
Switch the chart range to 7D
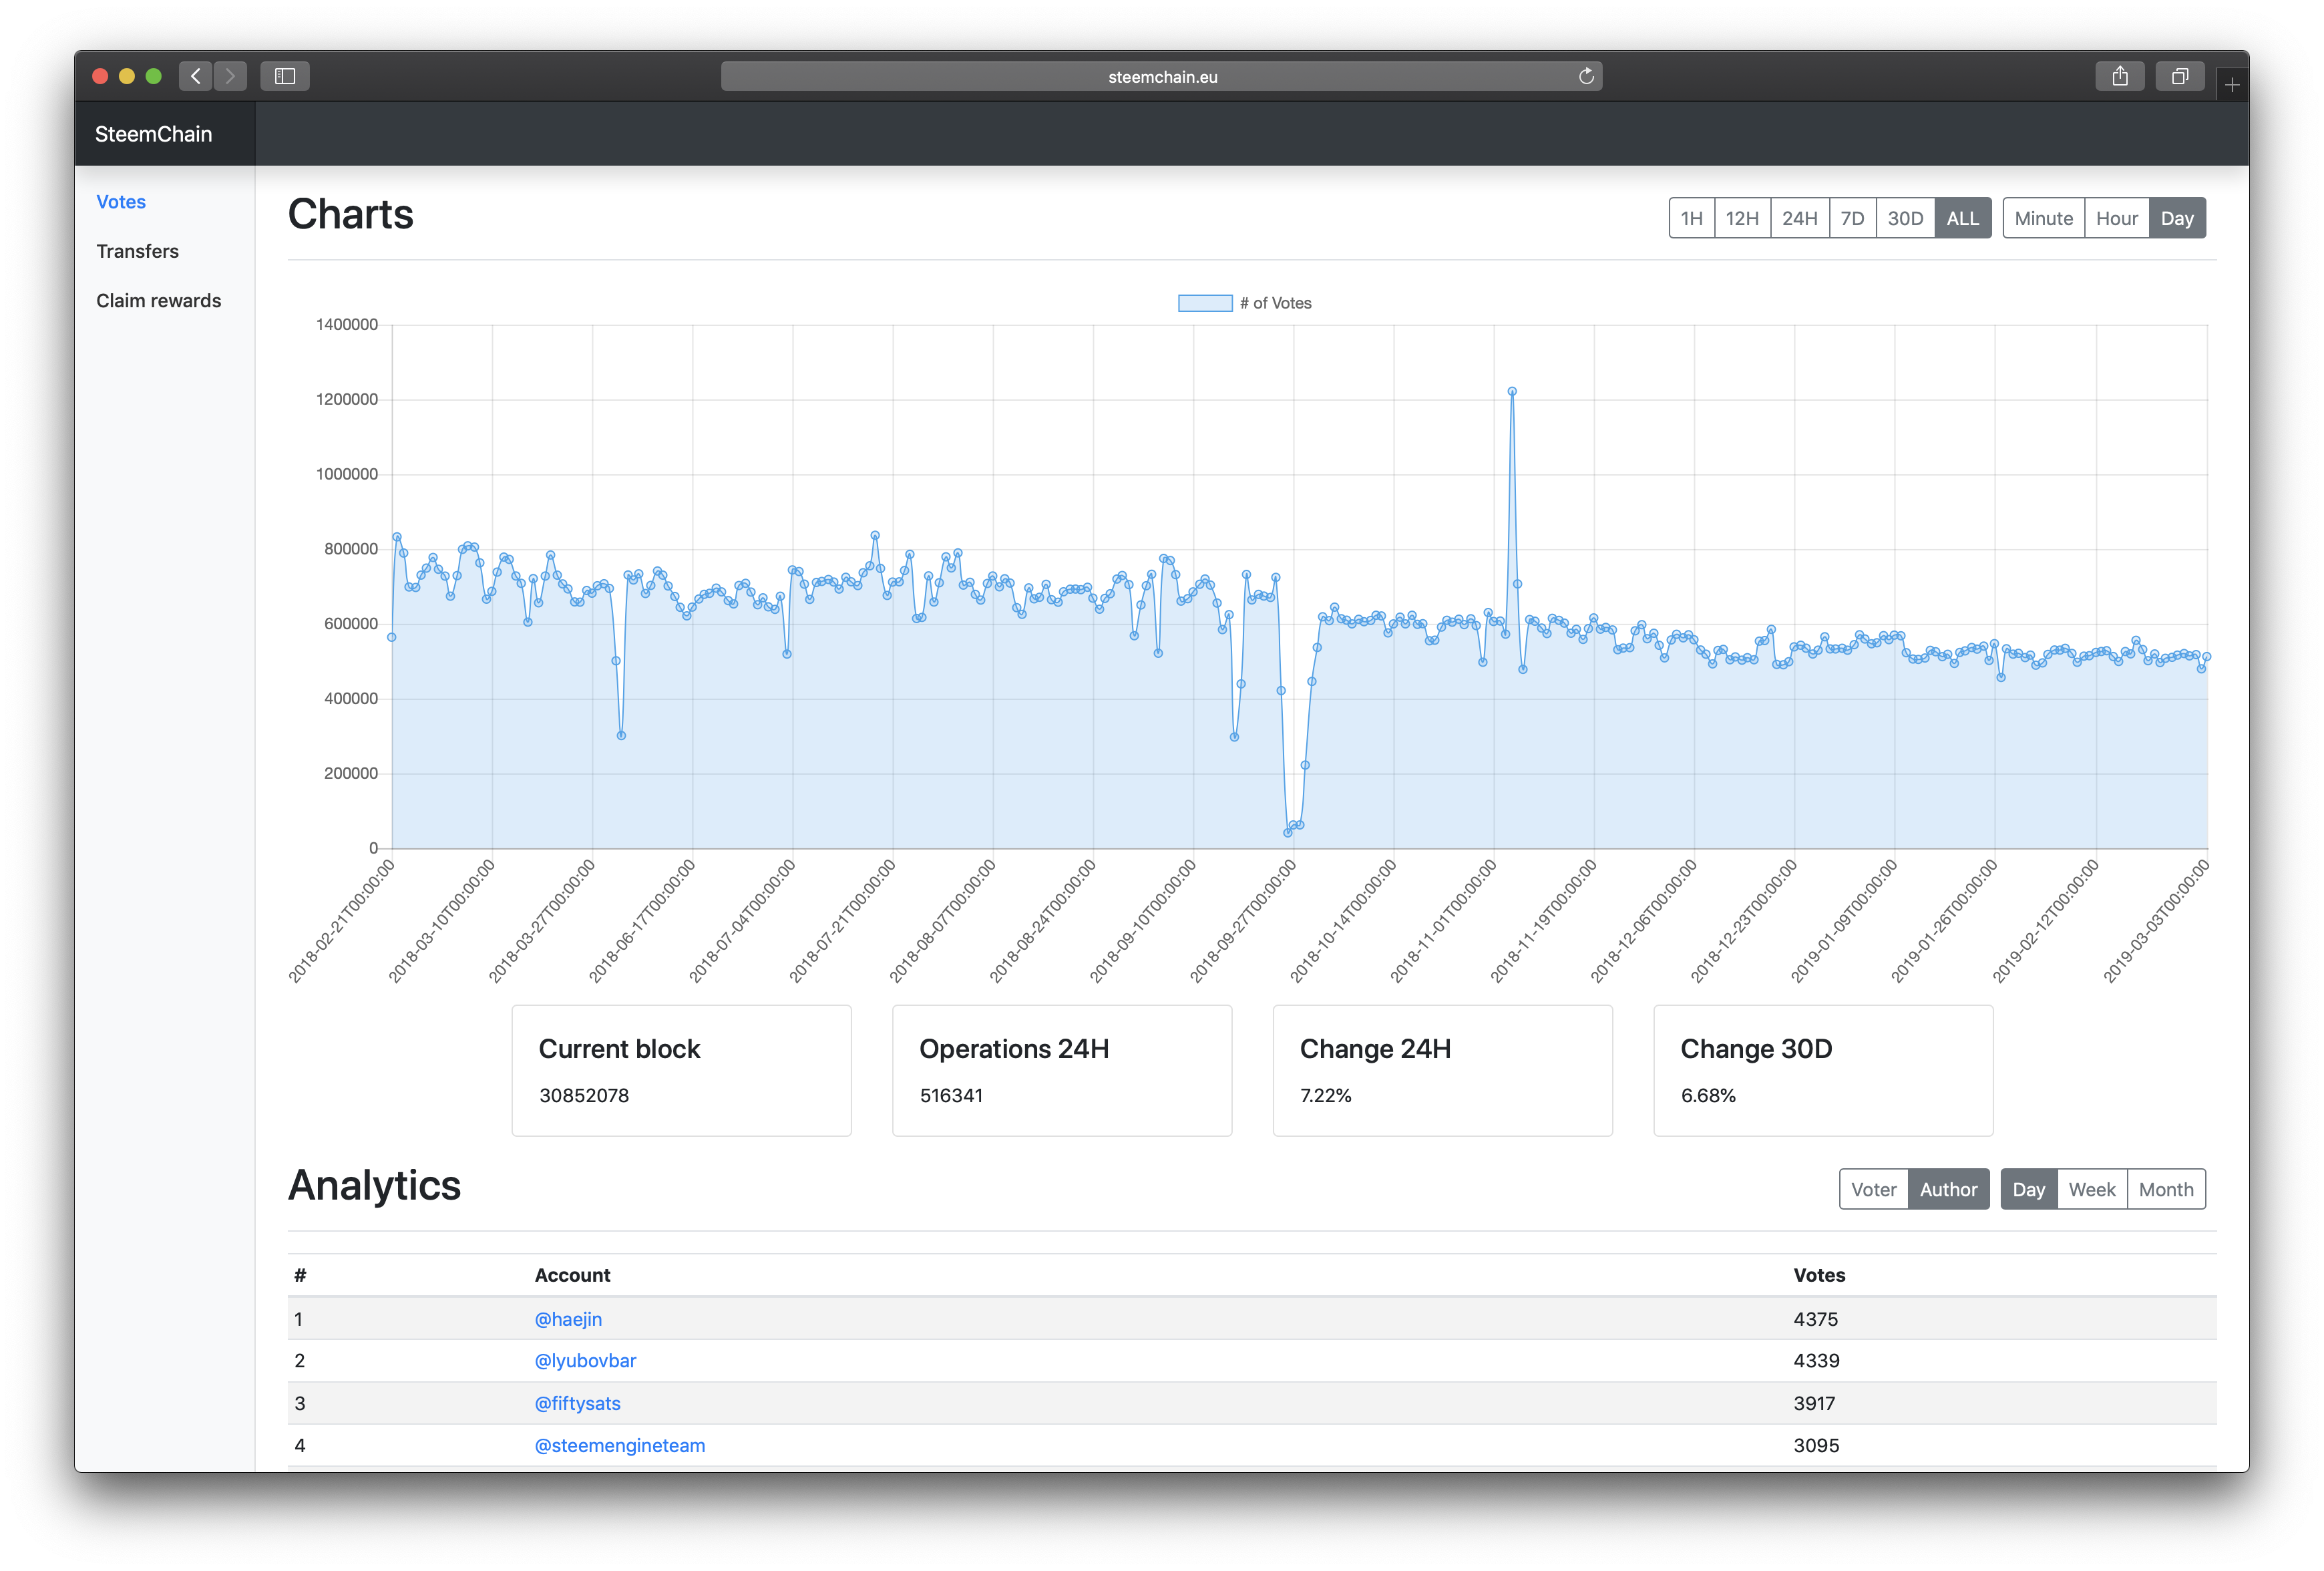click(x=1852, y=219)
